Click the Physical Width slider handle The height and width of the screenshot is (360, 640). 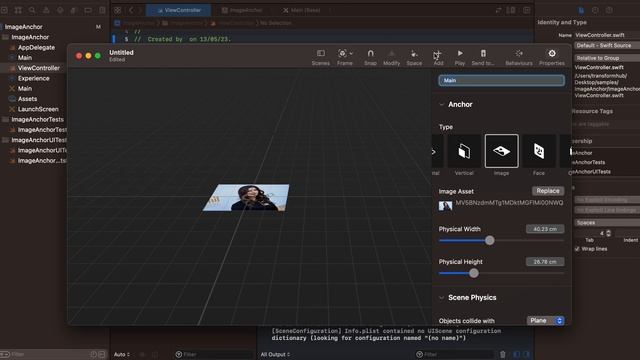(x=490, y=240)
